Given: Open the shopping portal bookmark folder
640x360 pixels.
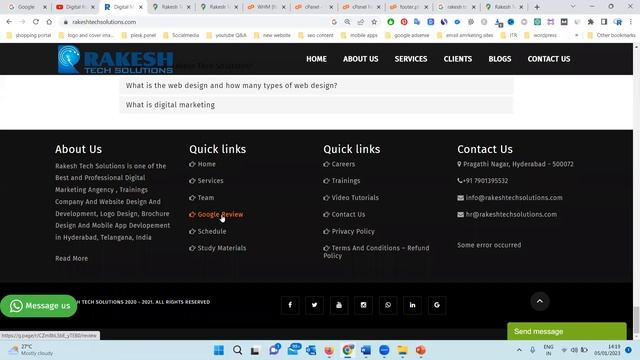Looking at the screenshot, I should point(29,36).
